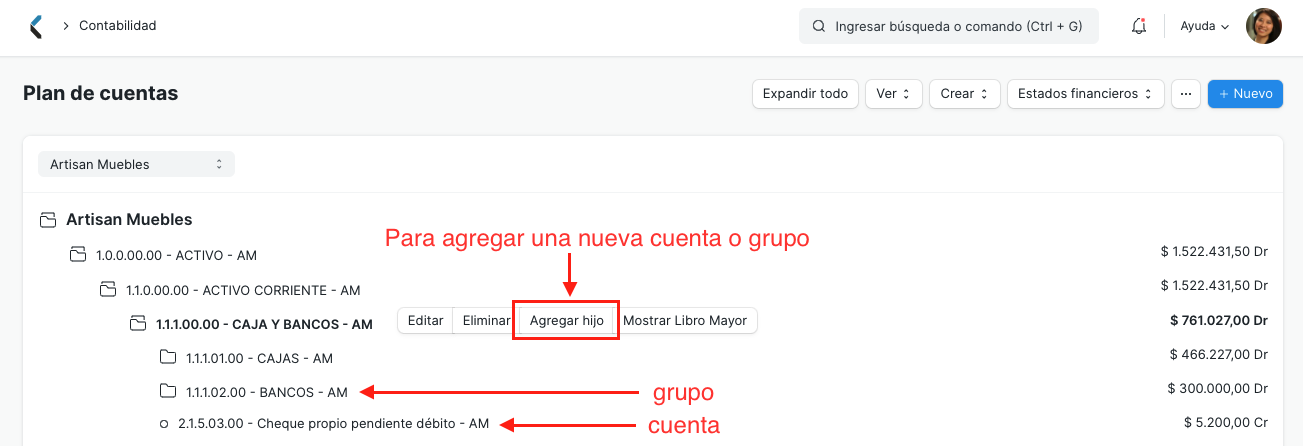This screenshot has height=446, width=1303.
Task: Click Editar for CAJA Y BANCOS
Action: pos(425,321)
